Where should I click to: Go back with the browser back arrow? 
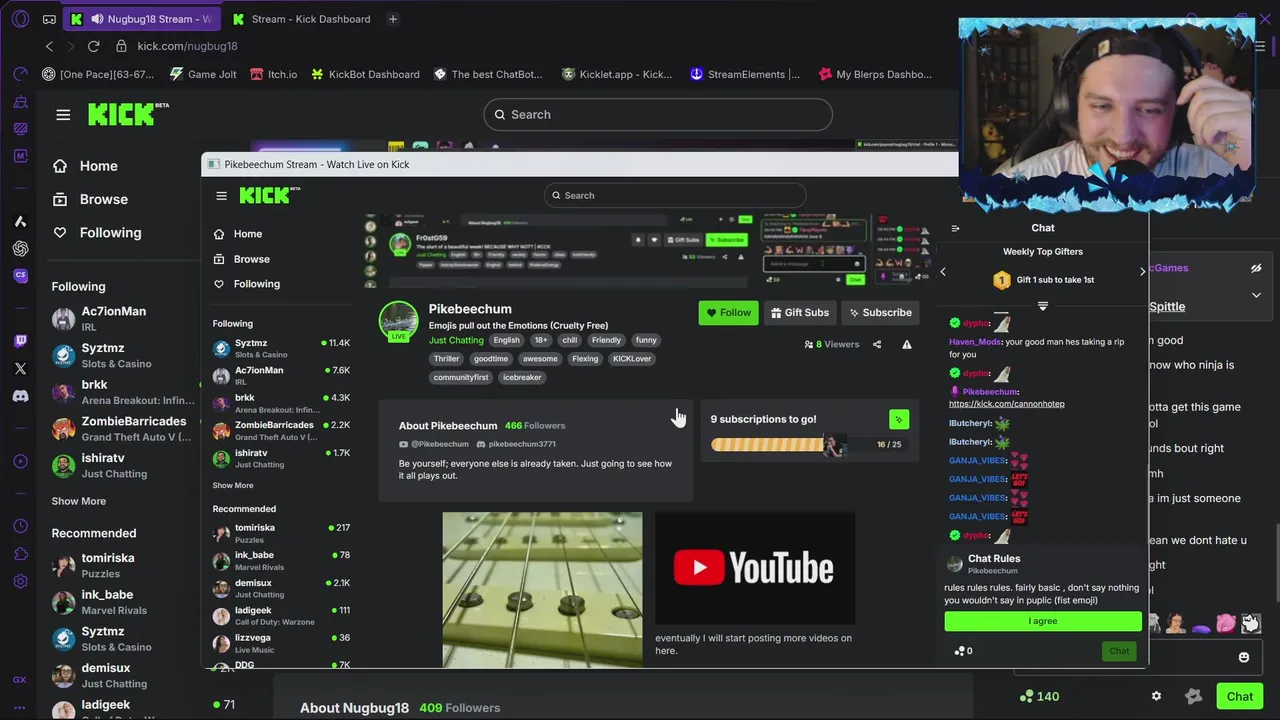49,46
